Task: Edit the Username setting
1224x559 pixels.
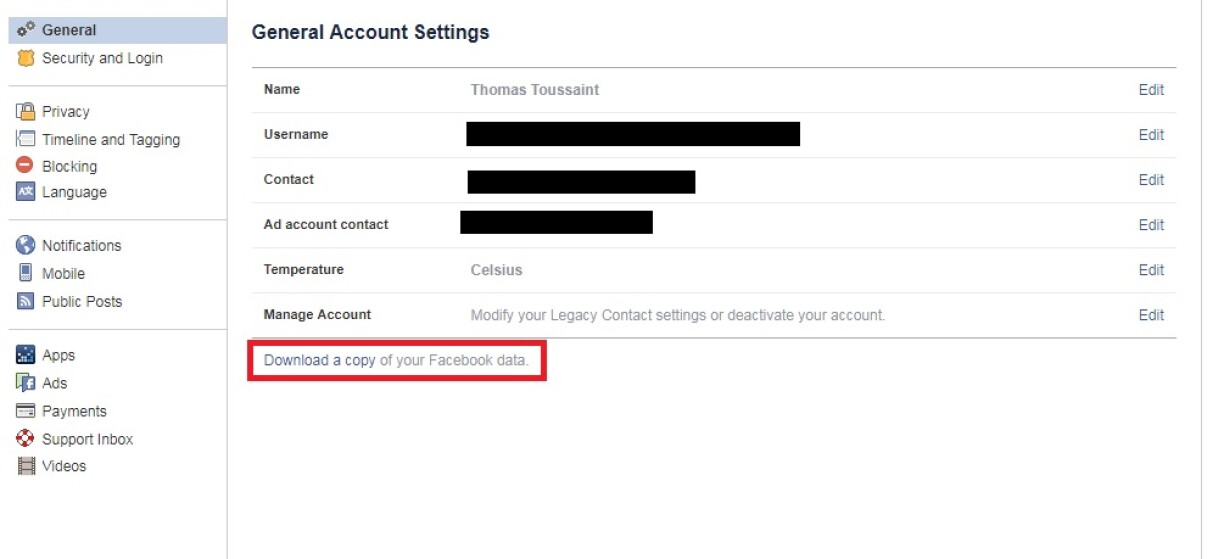Action: coord(1151,135)
